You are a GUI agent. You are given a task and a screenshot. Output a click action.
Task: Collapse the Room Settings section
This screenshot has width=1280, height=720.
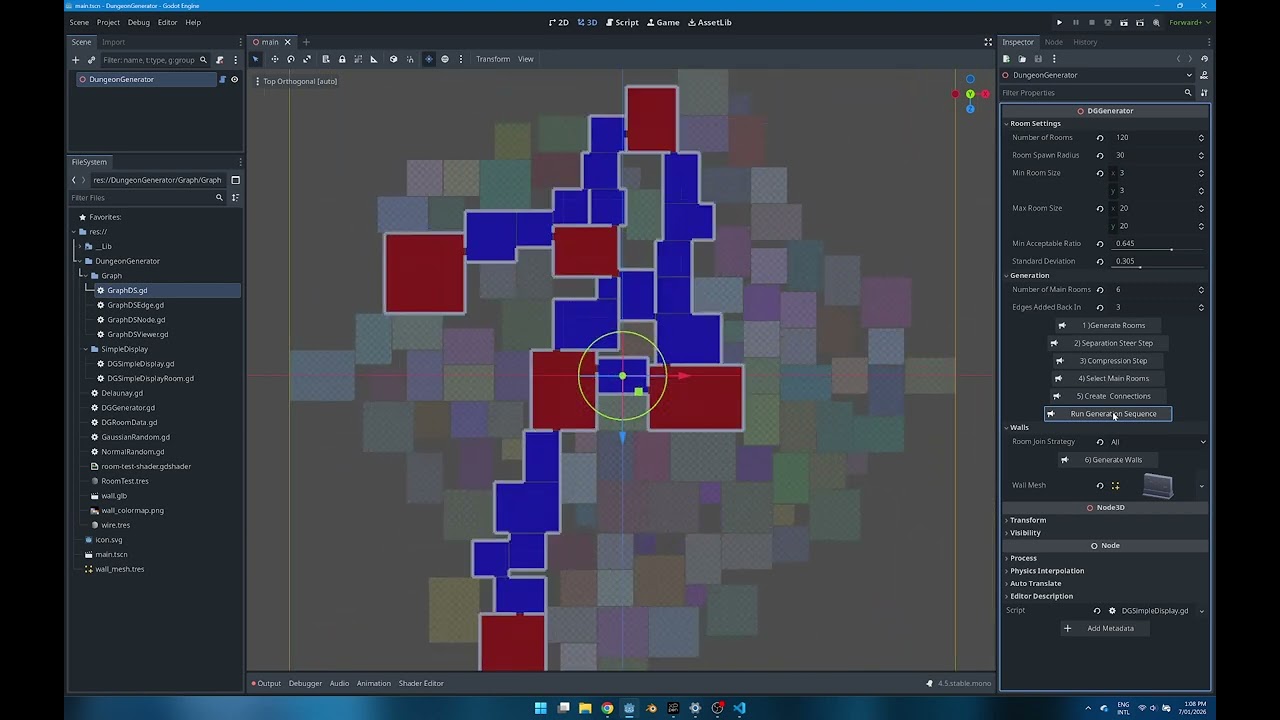point(1035,123)
